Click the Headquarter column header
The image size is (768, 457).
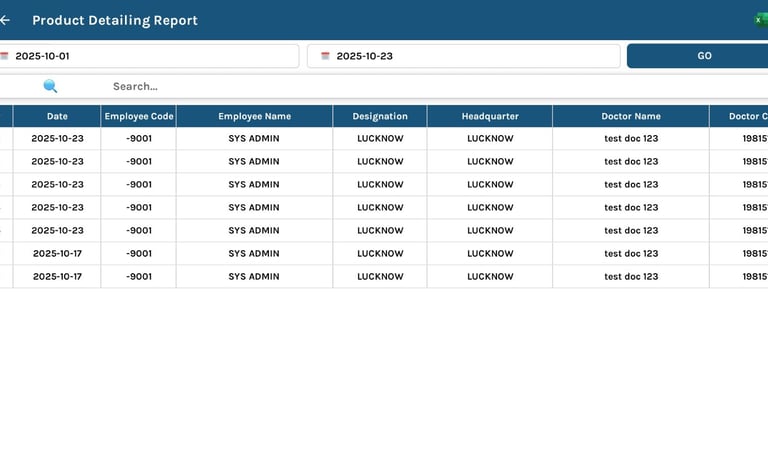click(x=490, y=116)
